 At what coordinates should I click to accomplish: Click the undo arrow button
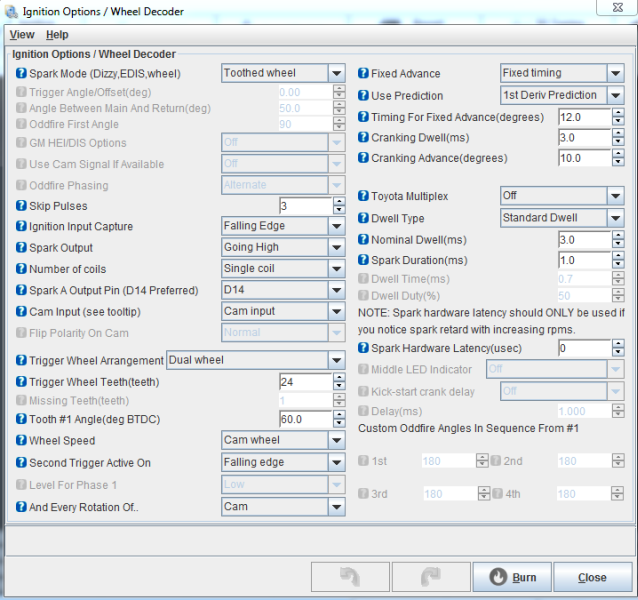(x=350, y=577)
